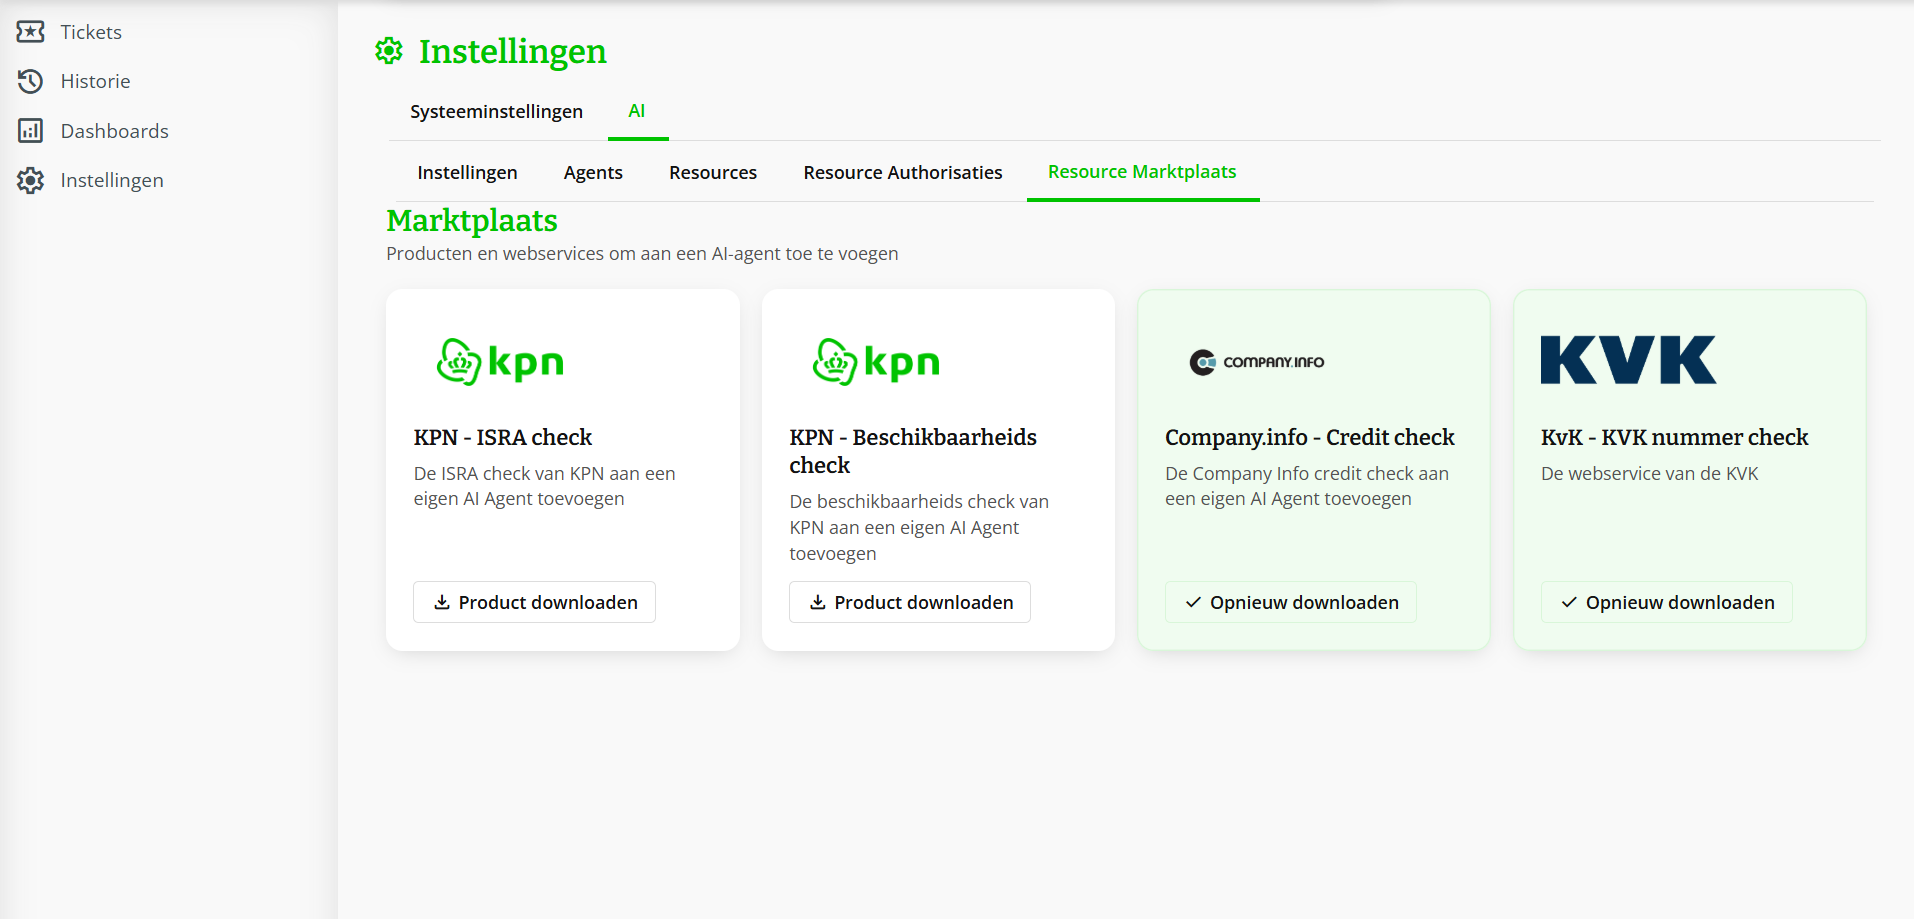Viewport: 1914px width, 919px height.
Task: Redownload KvK KVK nummer check
Action: [1667, 602]
